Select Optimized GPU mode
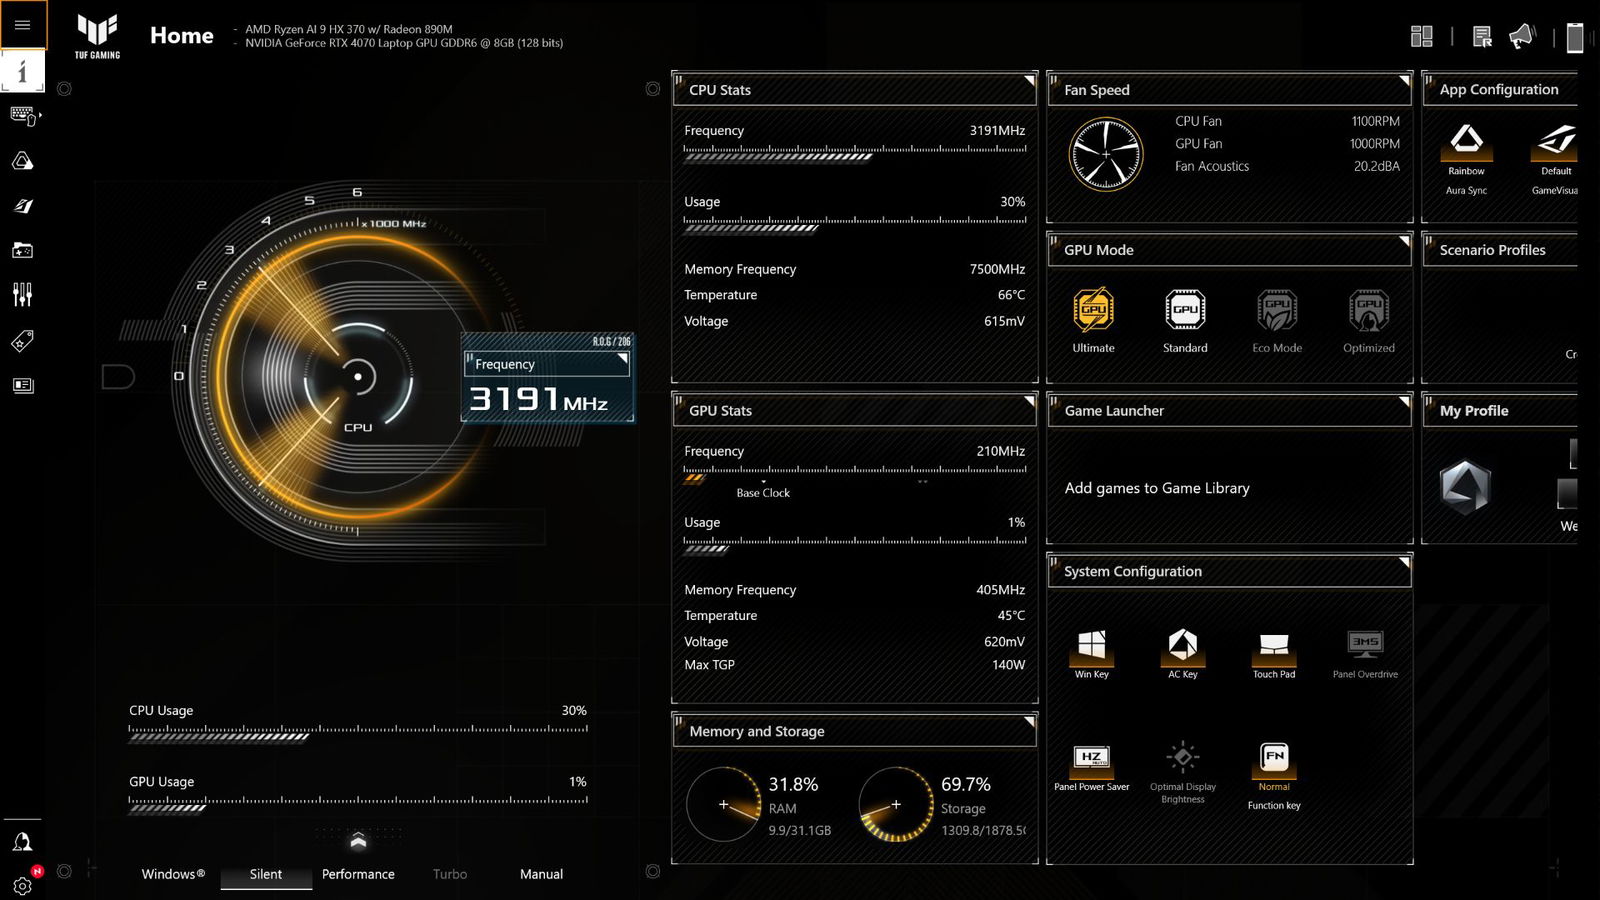This screenshot has height=900, width=1600. click(x=1369, y=320)
